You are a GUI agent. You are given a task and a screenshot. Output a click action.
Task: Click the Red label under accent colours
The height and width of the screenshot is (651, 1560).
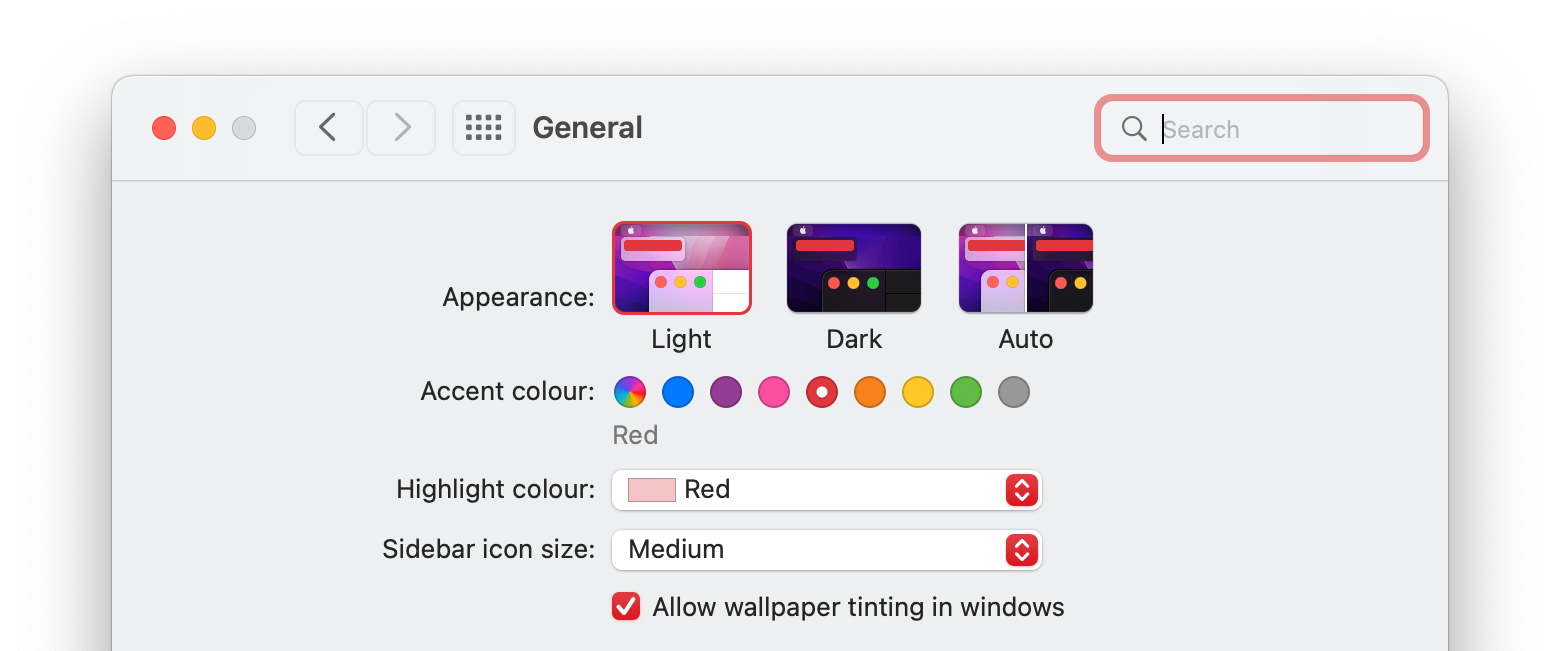[635, 435]
